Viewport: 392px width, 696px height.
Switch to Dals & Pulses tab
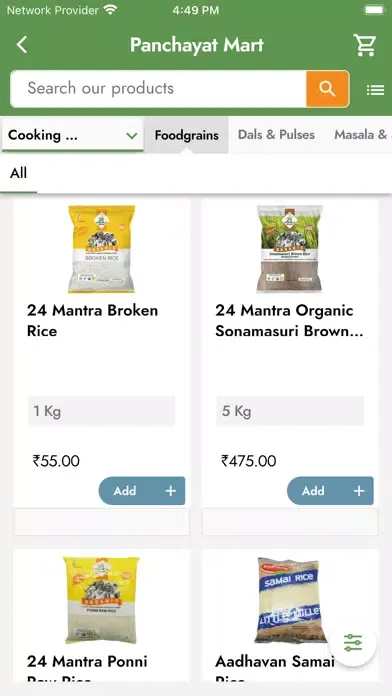pyautogui.click(x=276, y=135)
